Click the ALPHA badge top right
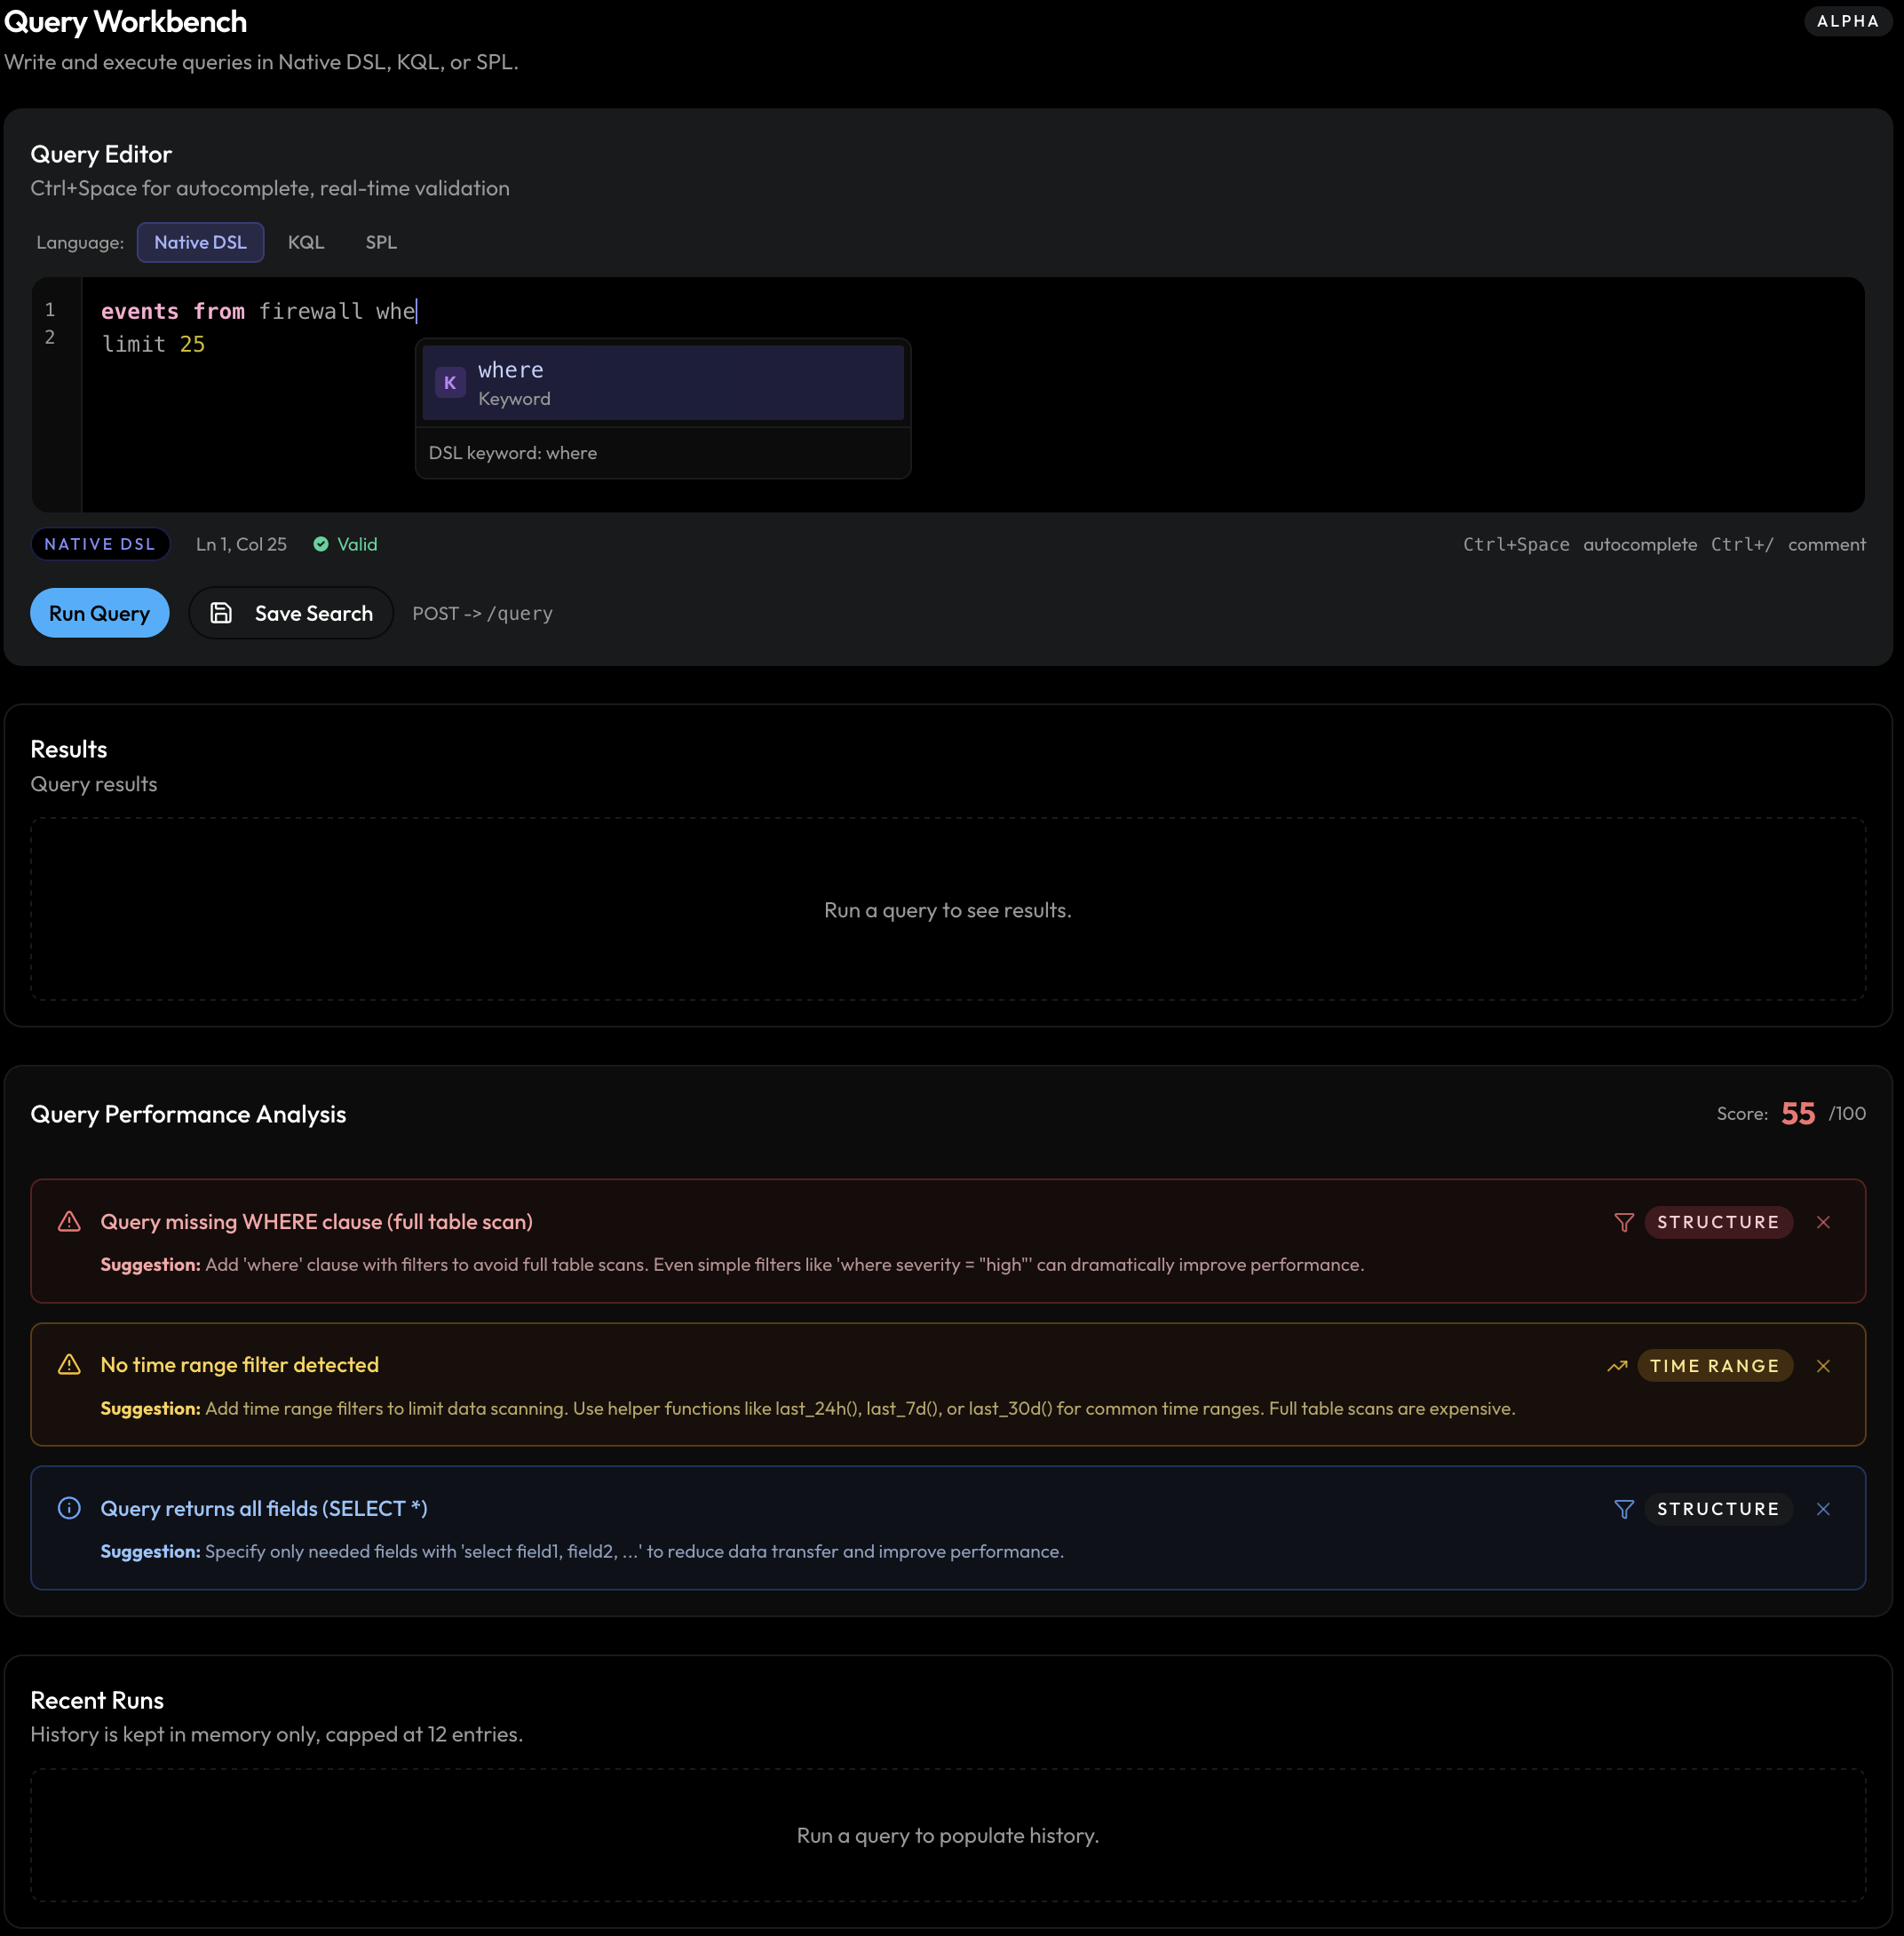The height and width of the screenshot is (1936, 1904). pos(1847,21)
